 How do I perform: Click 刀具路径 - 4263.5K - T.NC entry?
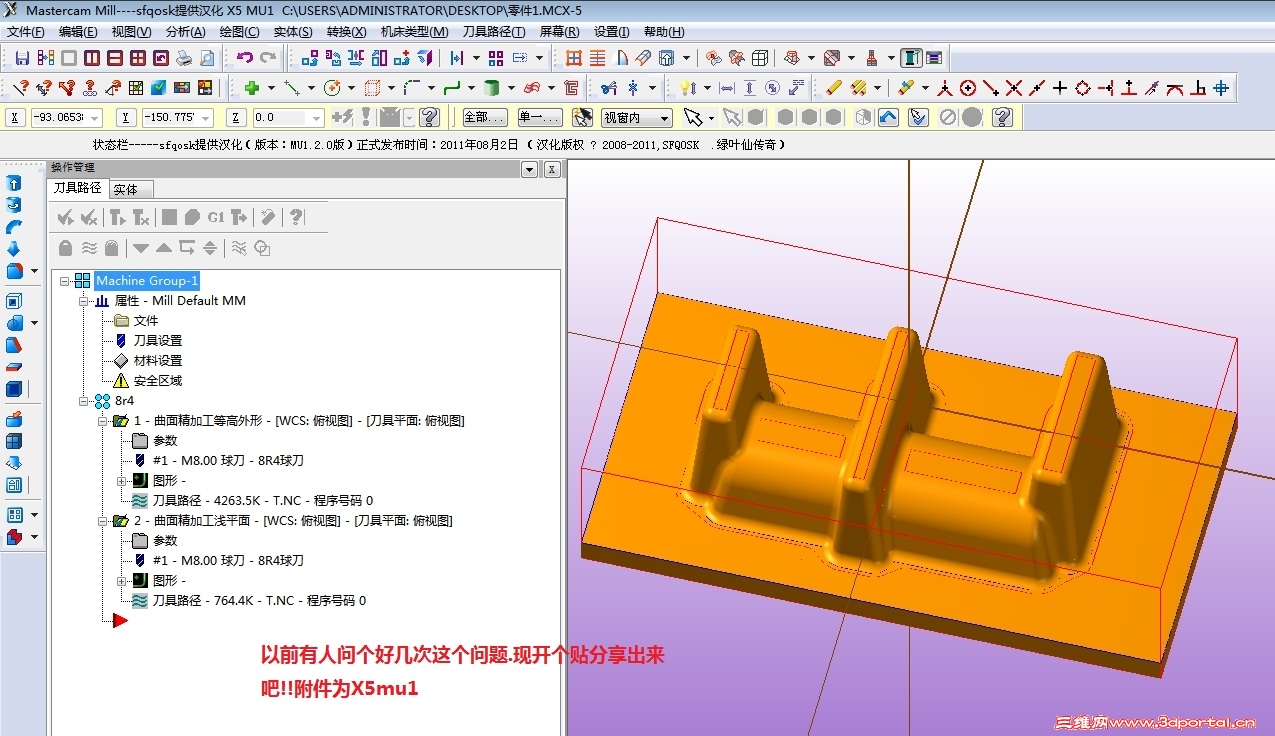click(x=263, y=501)
